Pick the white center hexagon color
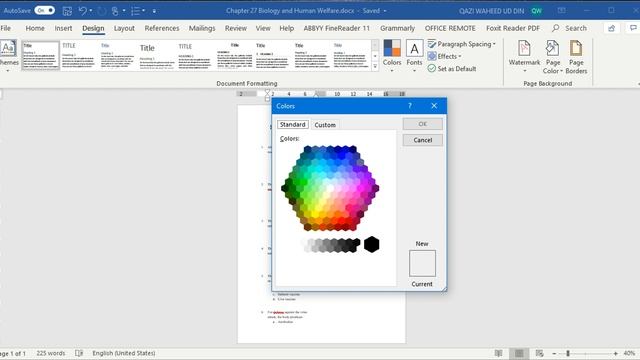Image resolution: width=640 pixels, height=360 pixels. click(x=330, y=189)
